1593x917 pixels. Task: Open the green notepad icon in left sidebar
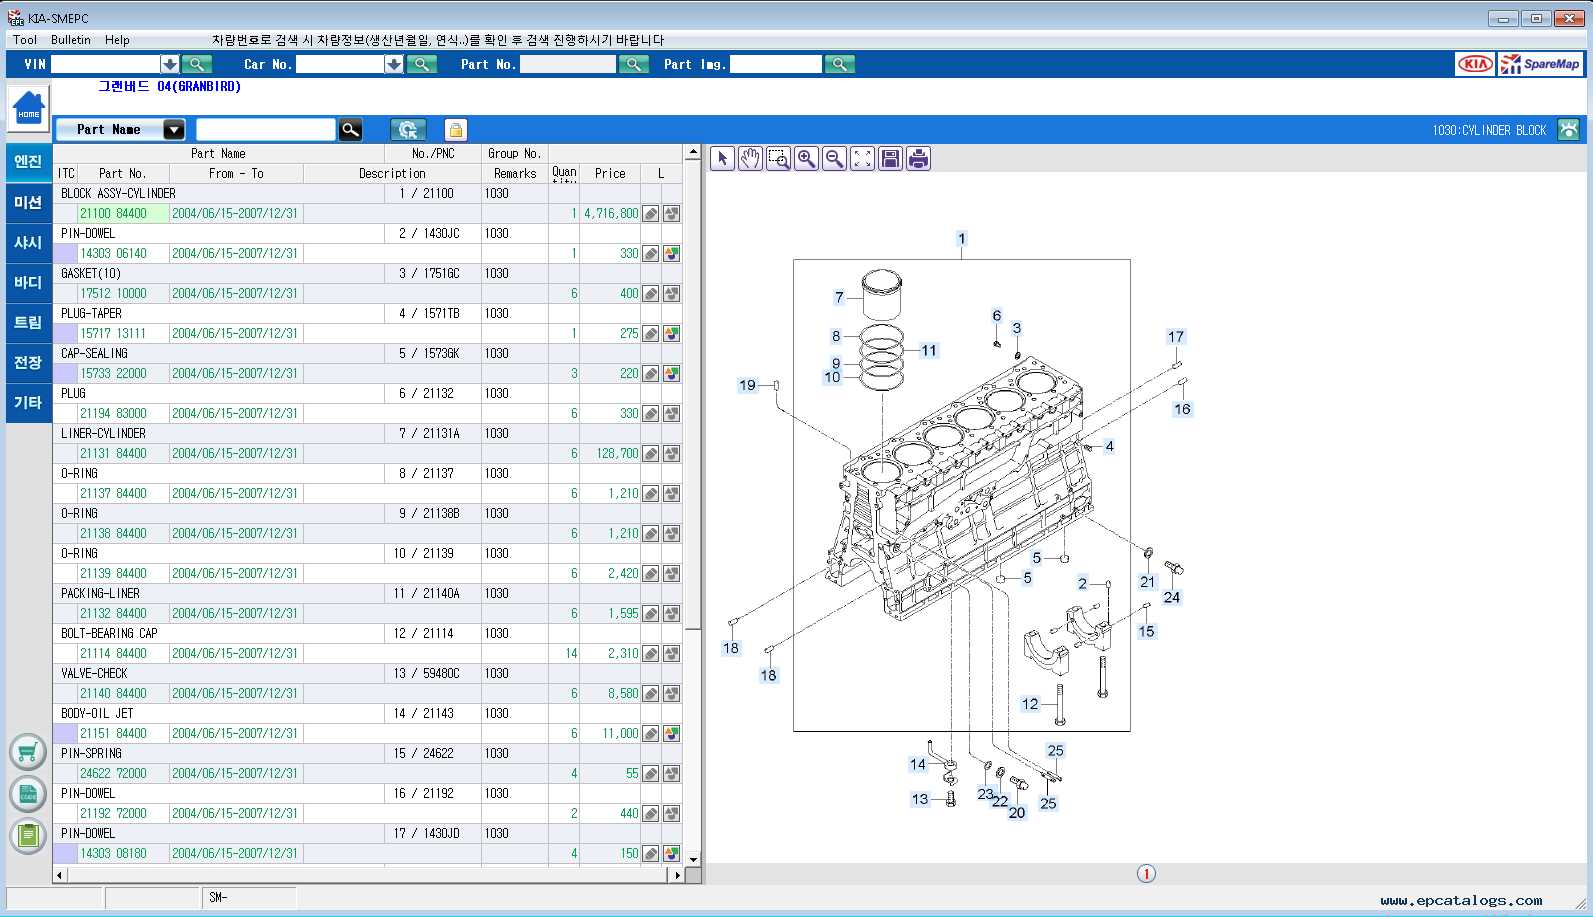pos(28,836)
